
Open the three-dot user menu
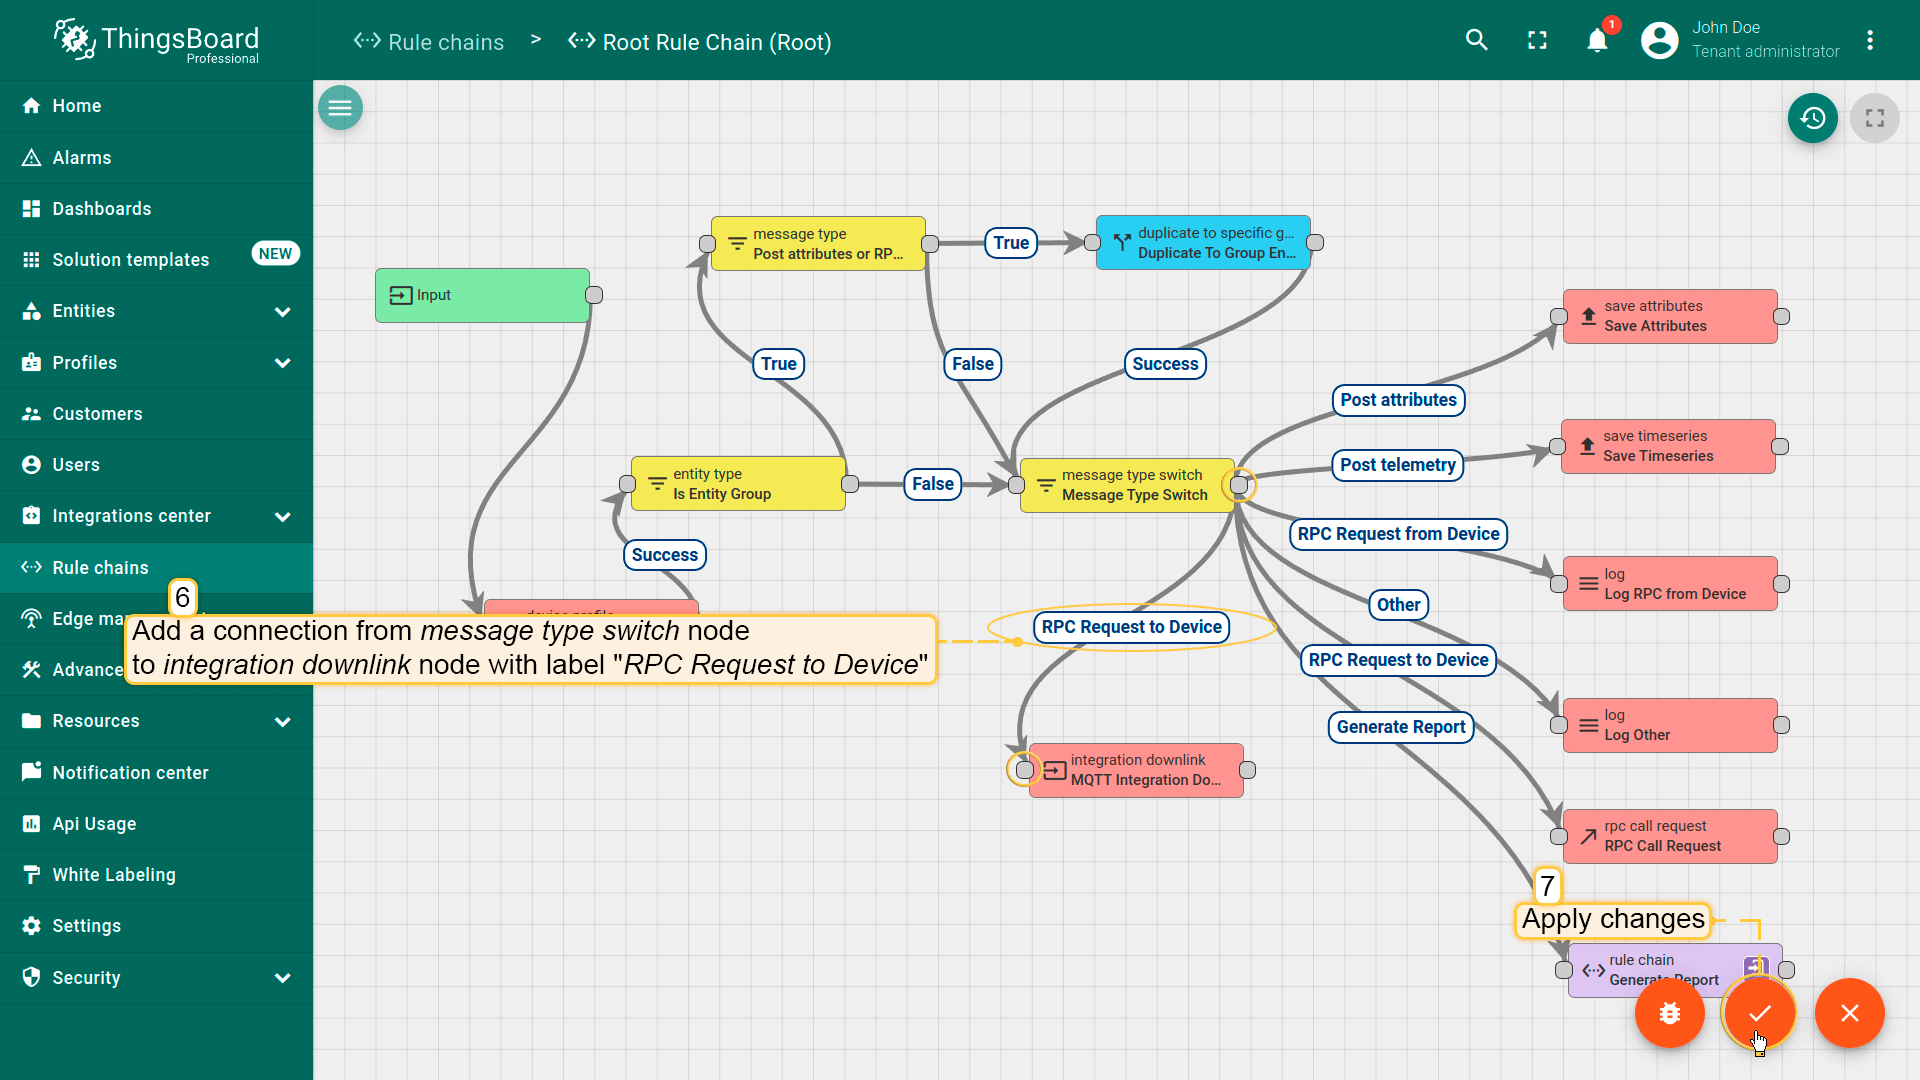(x=1869, y=40)
